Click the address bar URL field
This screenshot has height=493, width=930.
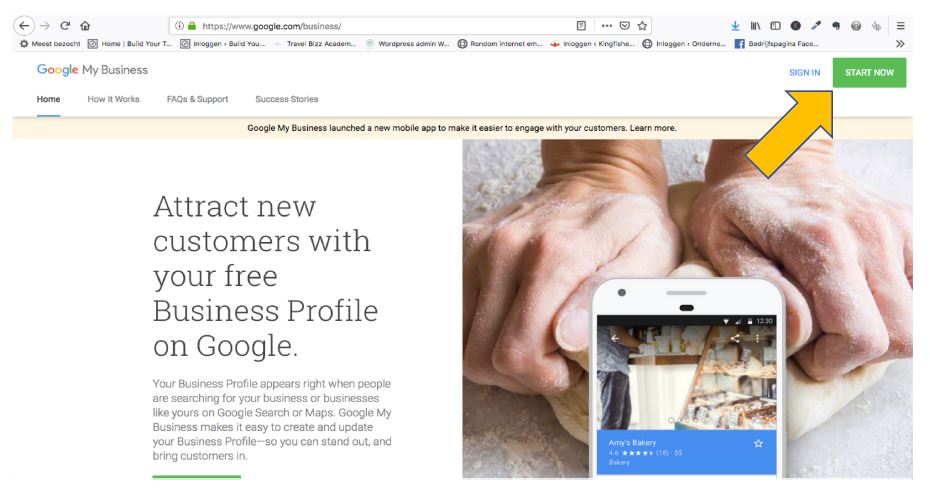[x=380, y=26]
